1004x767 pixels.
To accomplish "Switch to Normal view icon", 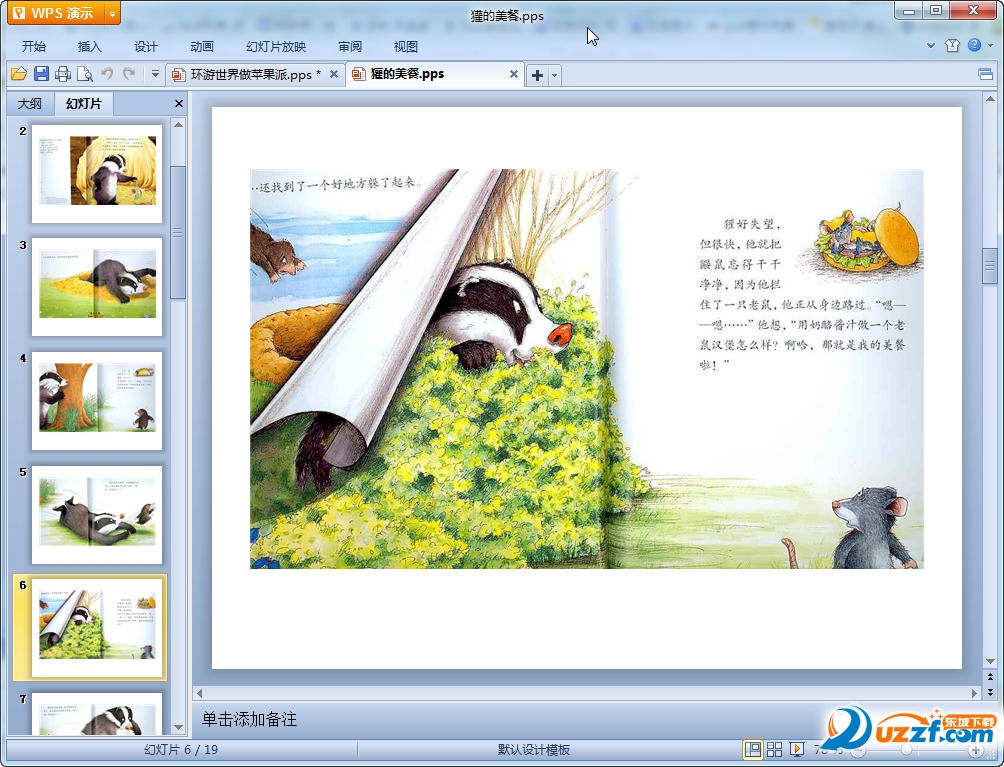I will pos(753,749).
